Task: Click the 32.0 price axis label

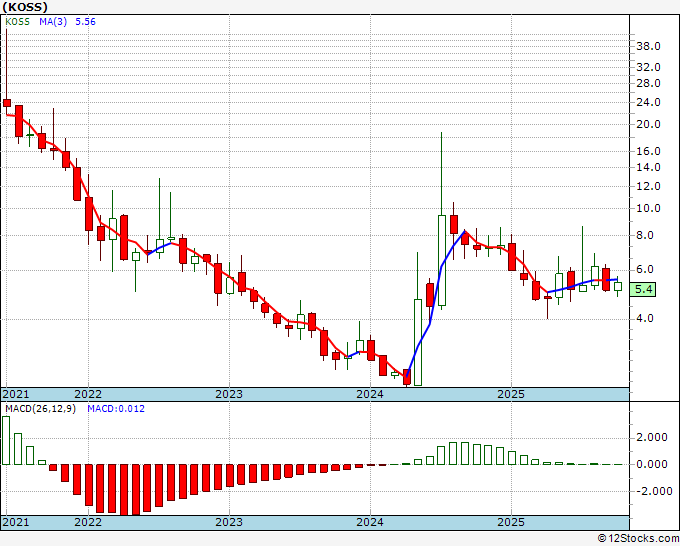Action: pos(648,67)
